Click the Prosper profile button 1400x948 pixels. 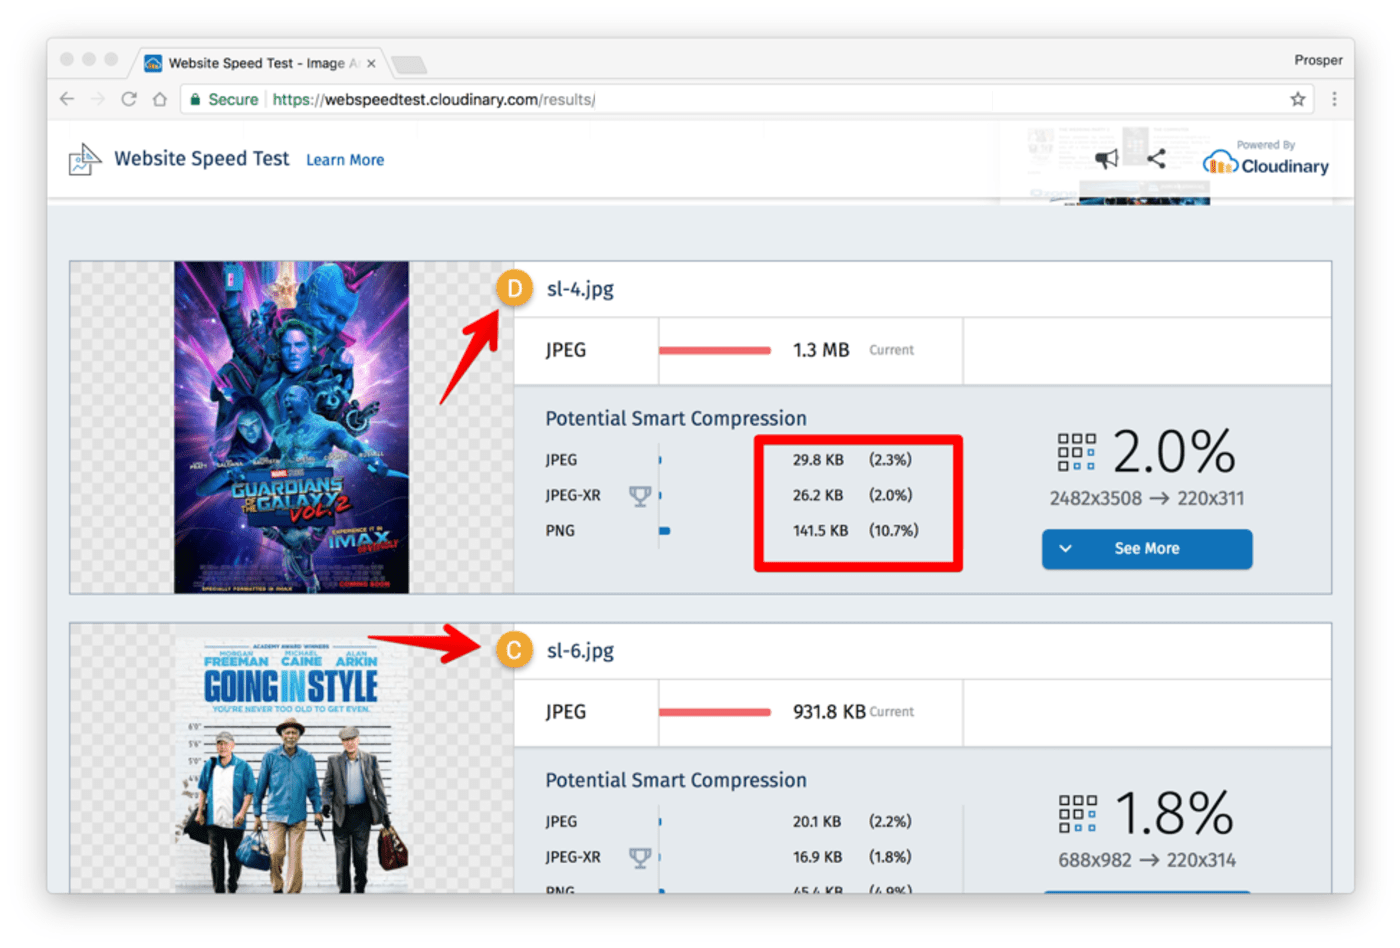[x=1318, y=60]
